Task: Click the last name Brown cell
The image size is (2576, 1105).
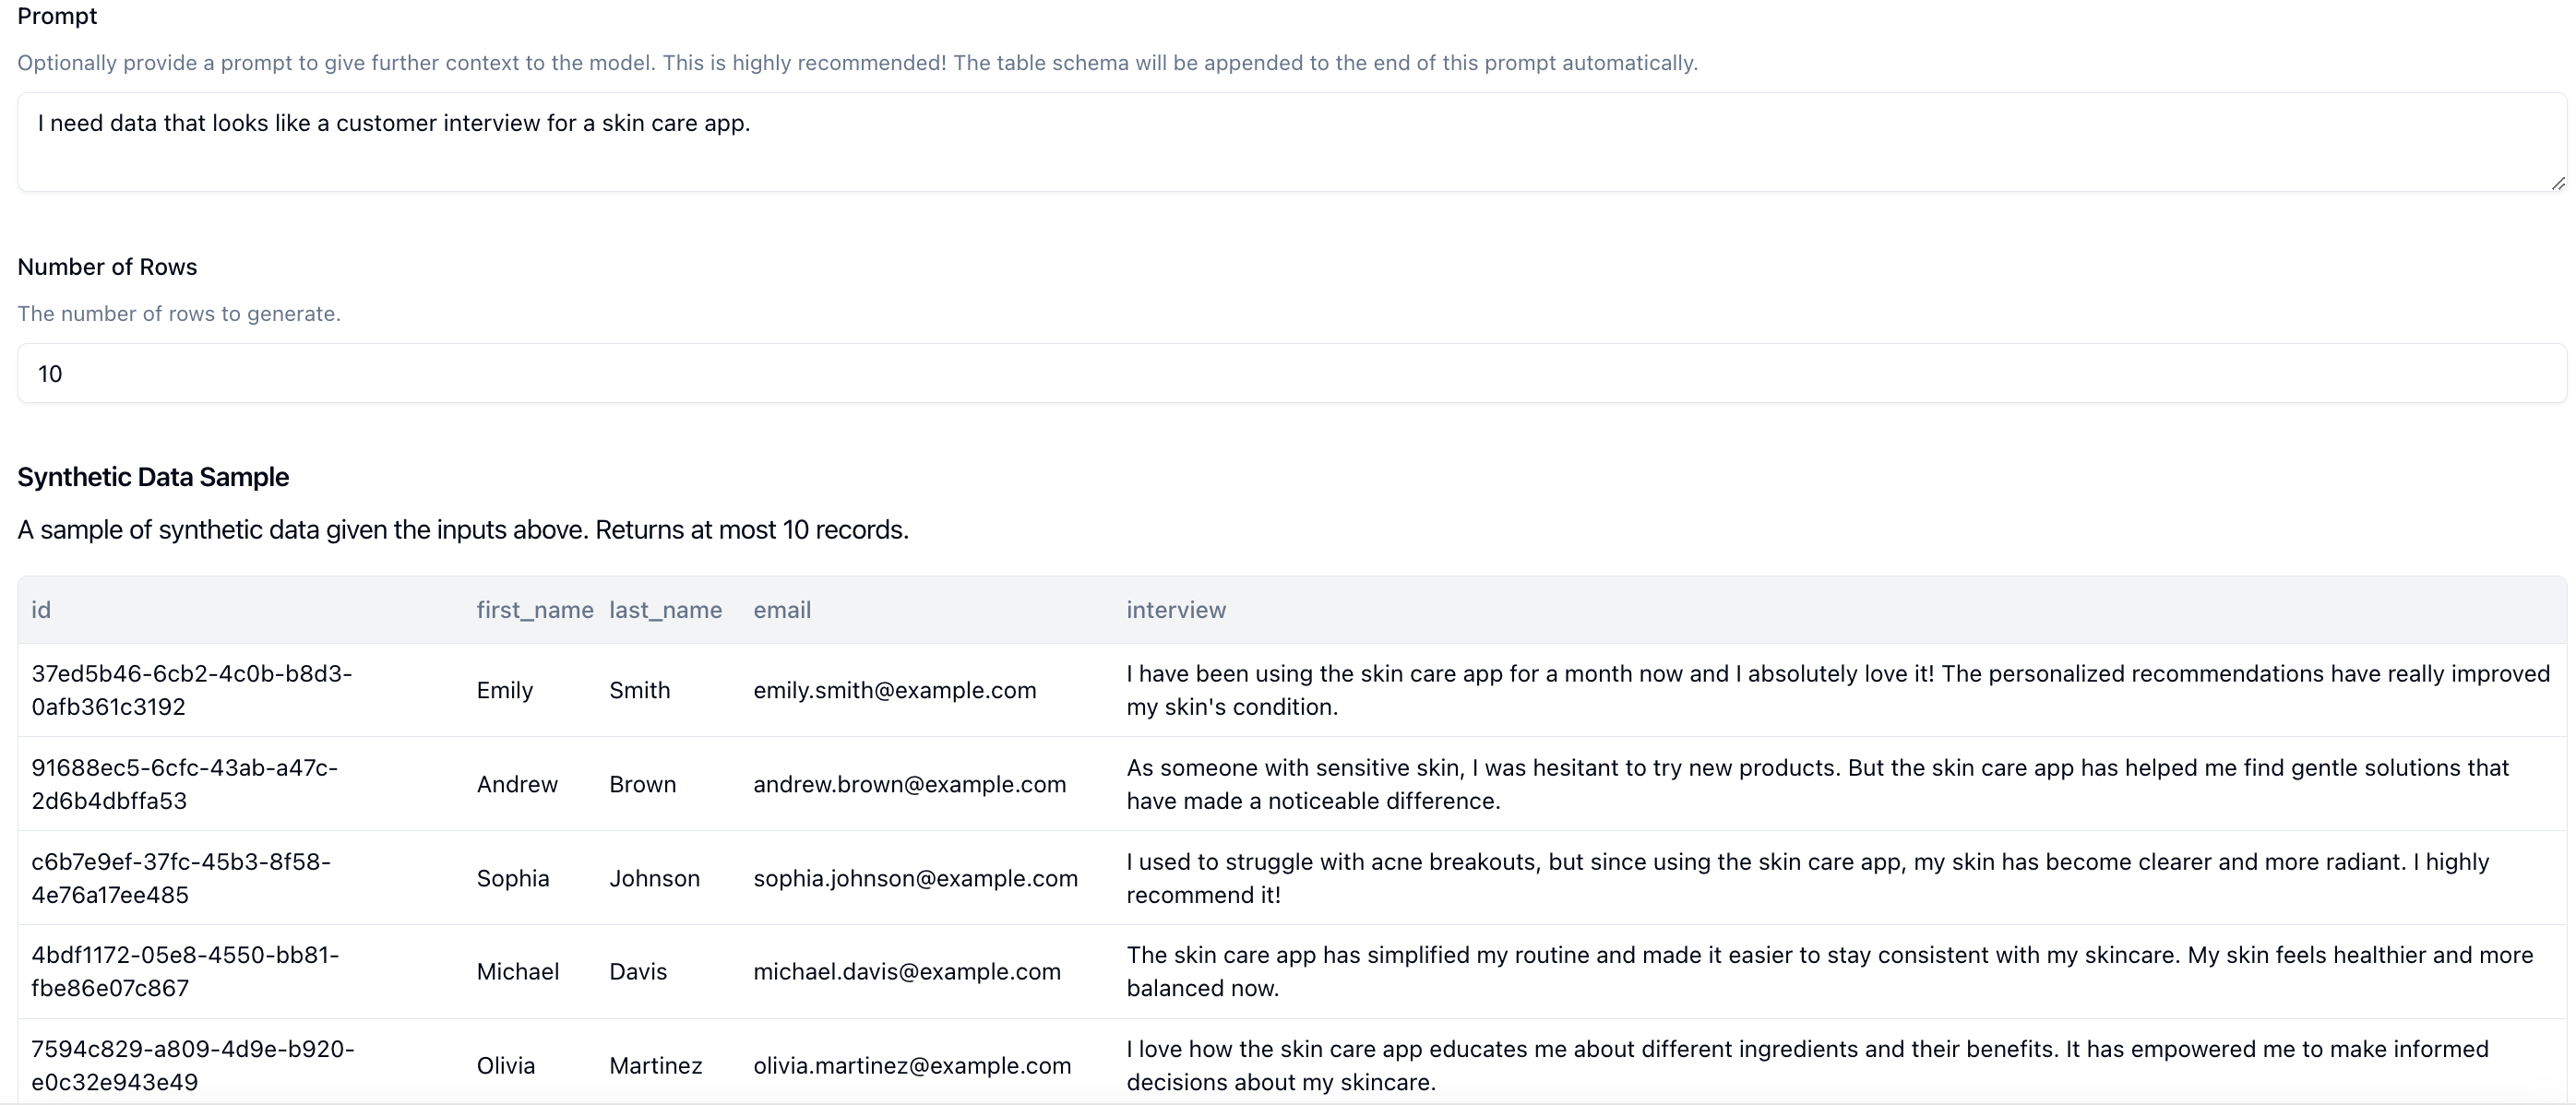Action: pos(642,784)
